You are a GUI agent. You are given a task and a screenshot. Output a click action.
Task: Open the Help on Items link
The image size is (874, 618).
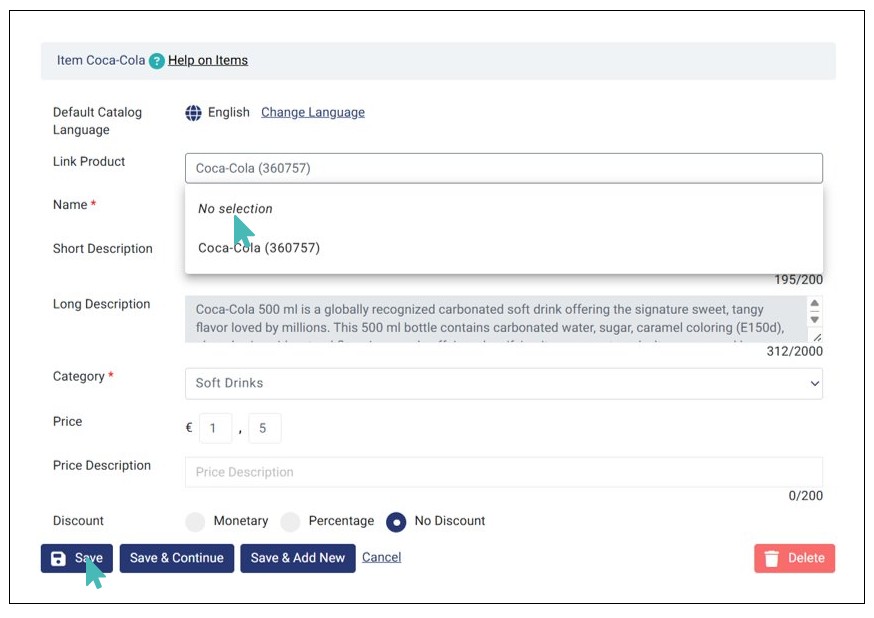pos(208,60)
